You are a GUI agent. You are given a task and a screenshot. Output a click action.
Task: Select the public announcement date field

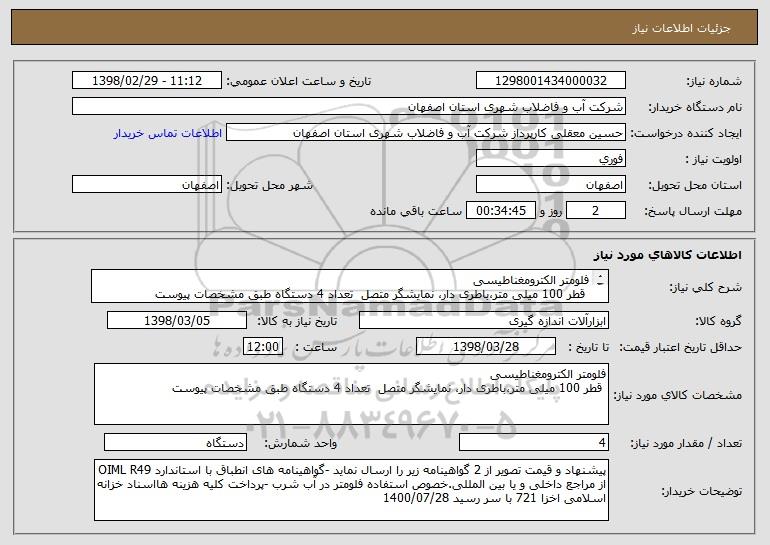click(x=147, y=81)
